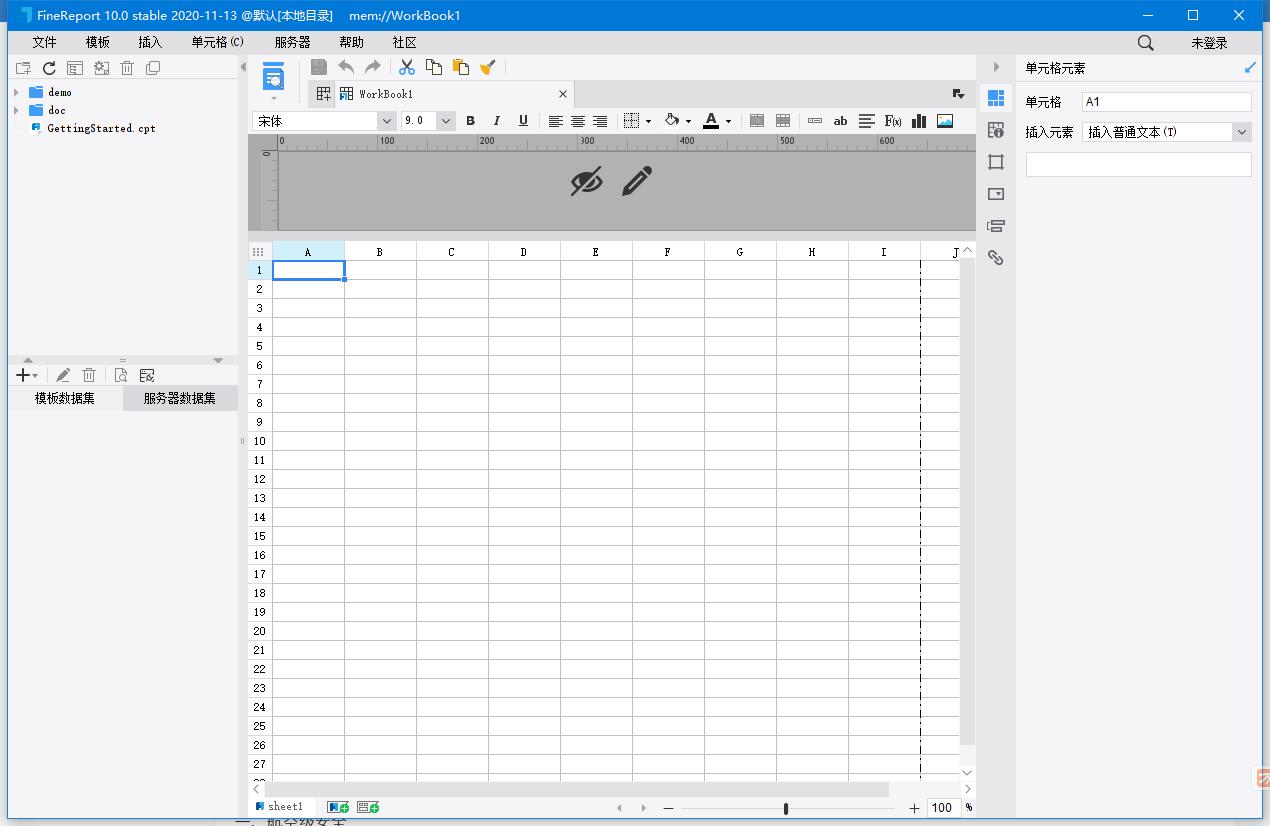Open the 单元格 menu
Image resolution: width=1270 pixels, height=826 pixels.
tap(218, 43)
